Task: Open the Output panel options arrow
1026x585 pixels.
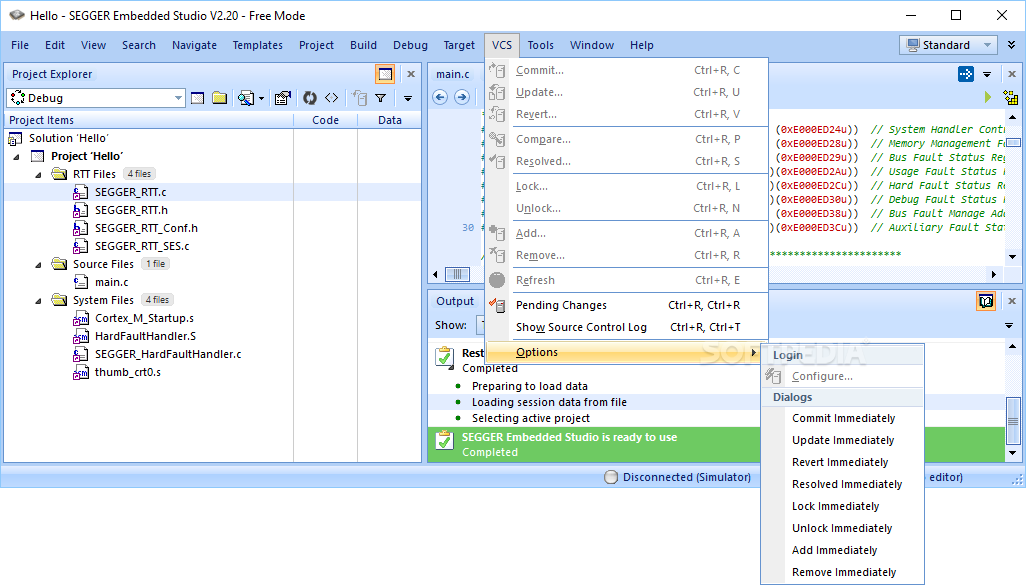Action: click(1009, 325)
